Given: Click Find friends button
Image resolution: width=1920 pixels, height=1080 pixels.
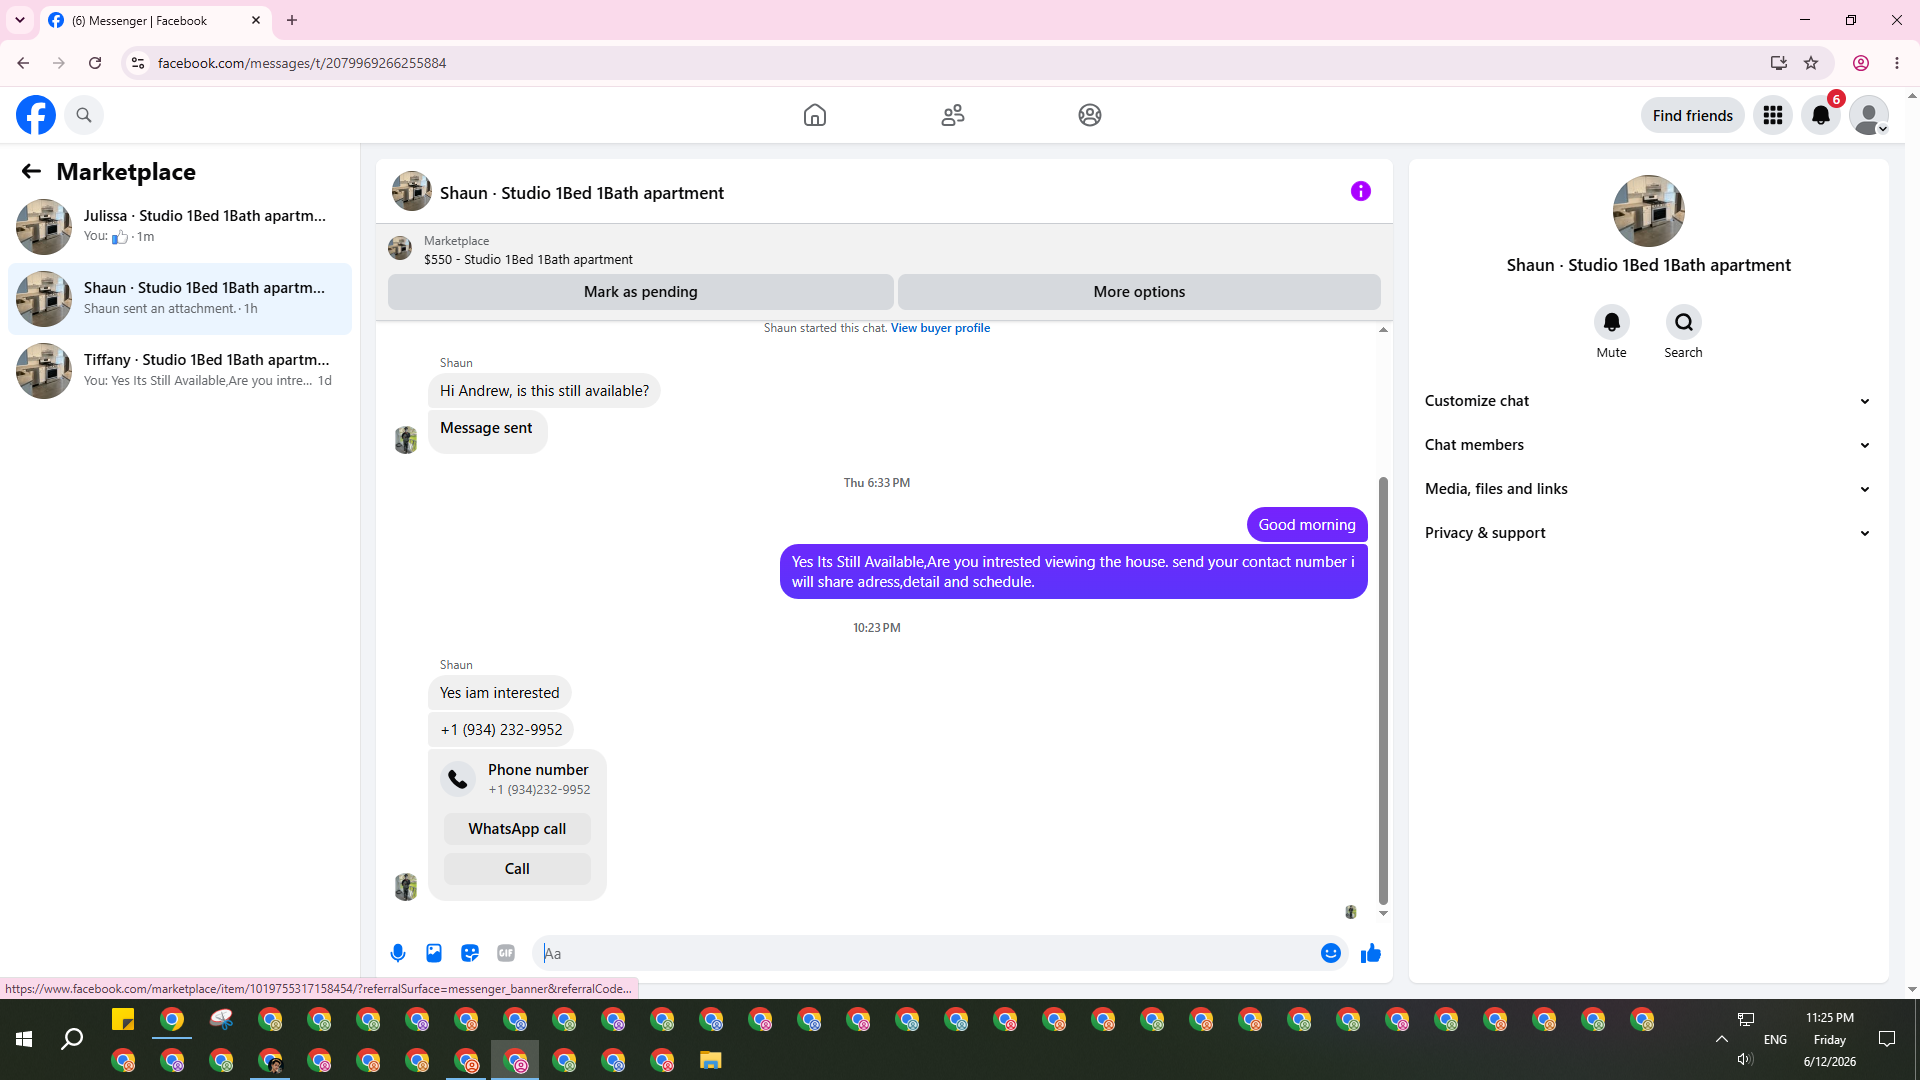Looking at the screenshot, I should tap(1693, 115).
